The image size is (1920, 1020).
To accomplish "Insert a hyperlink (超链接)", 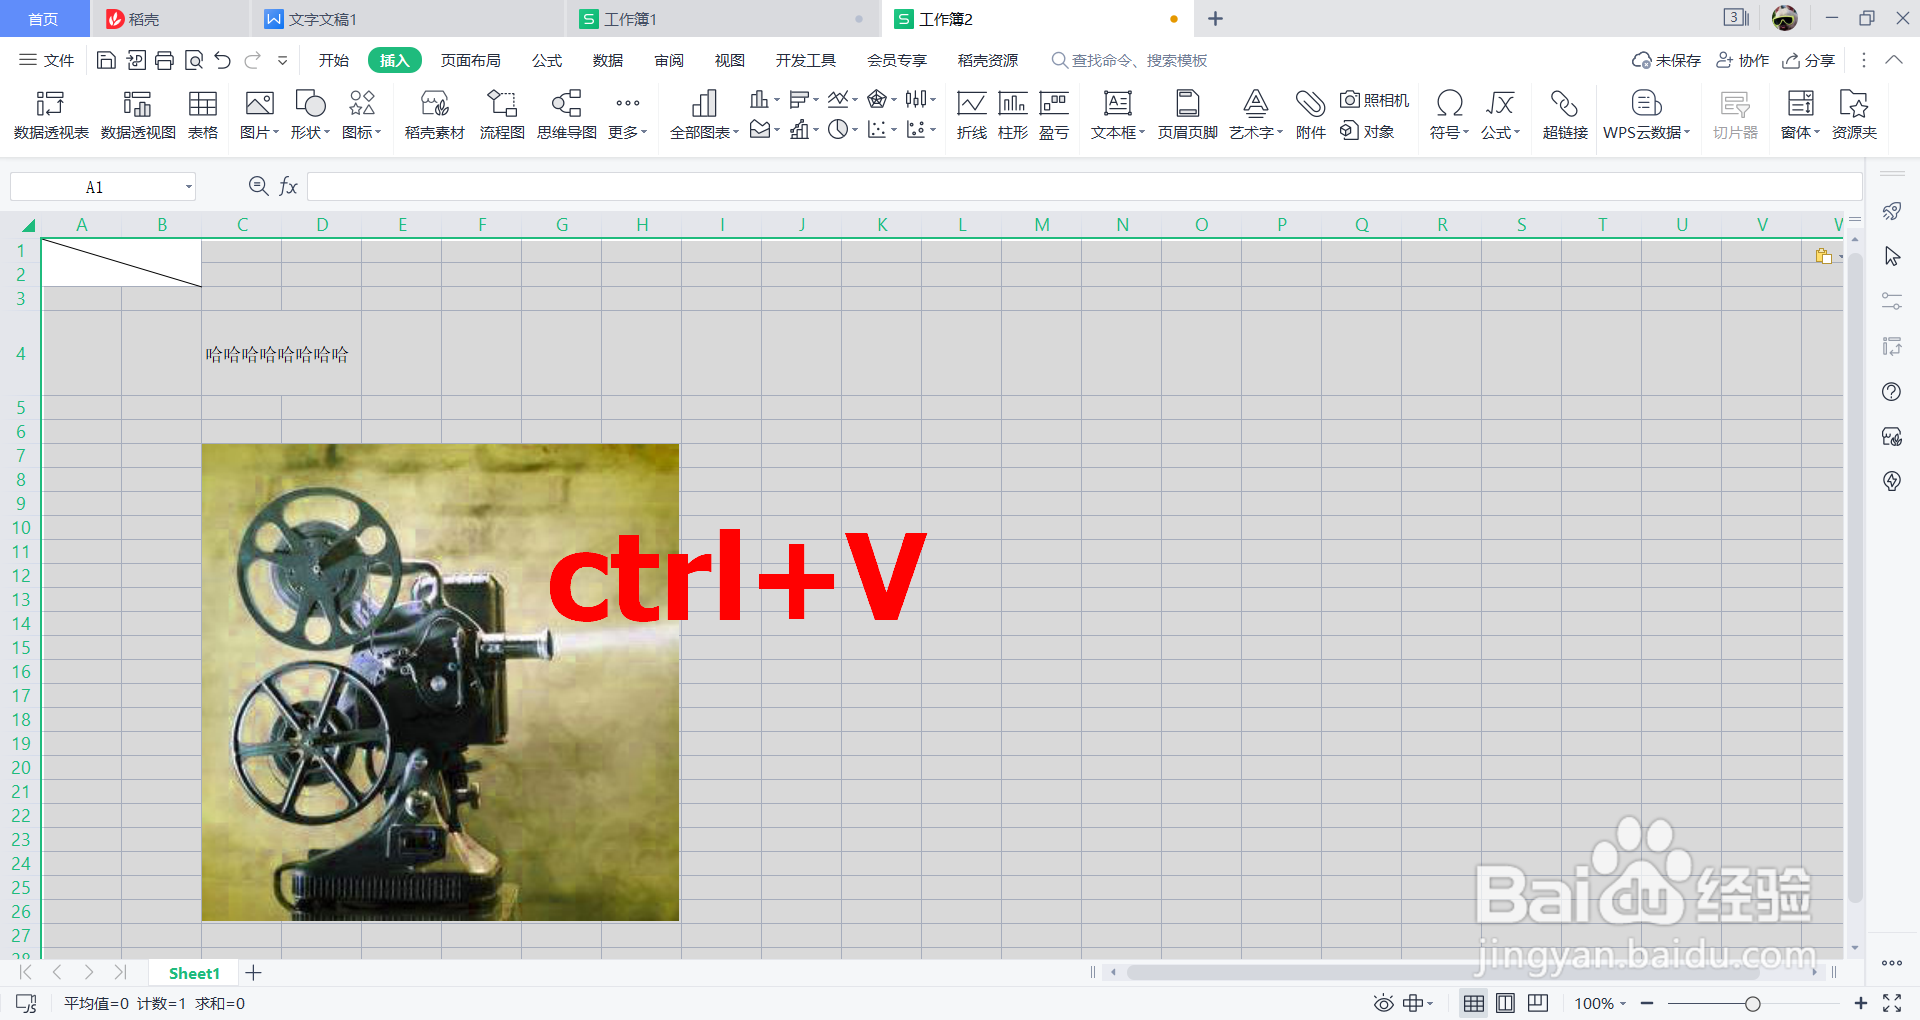I will coord(1565,114).
